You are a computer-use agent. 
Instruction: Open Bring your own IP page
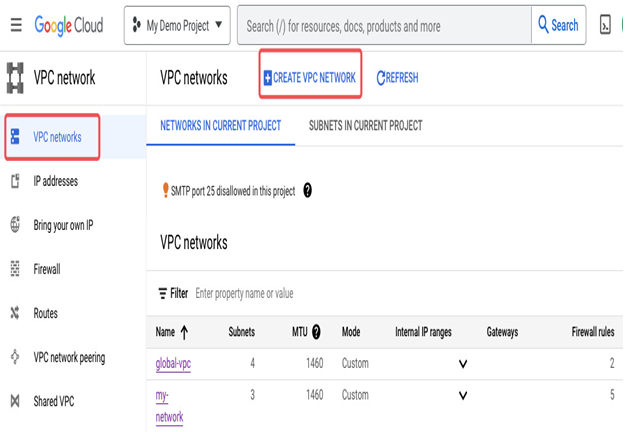tap(63, 225)
